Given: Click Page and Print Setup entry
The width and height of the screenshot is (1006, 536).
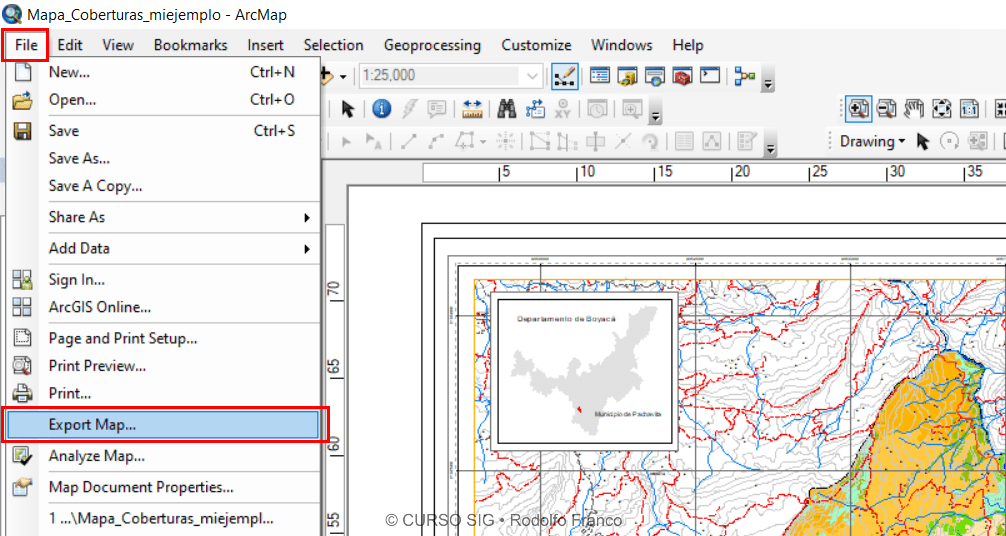Looking at the screenshot, I should click(123, 339).
